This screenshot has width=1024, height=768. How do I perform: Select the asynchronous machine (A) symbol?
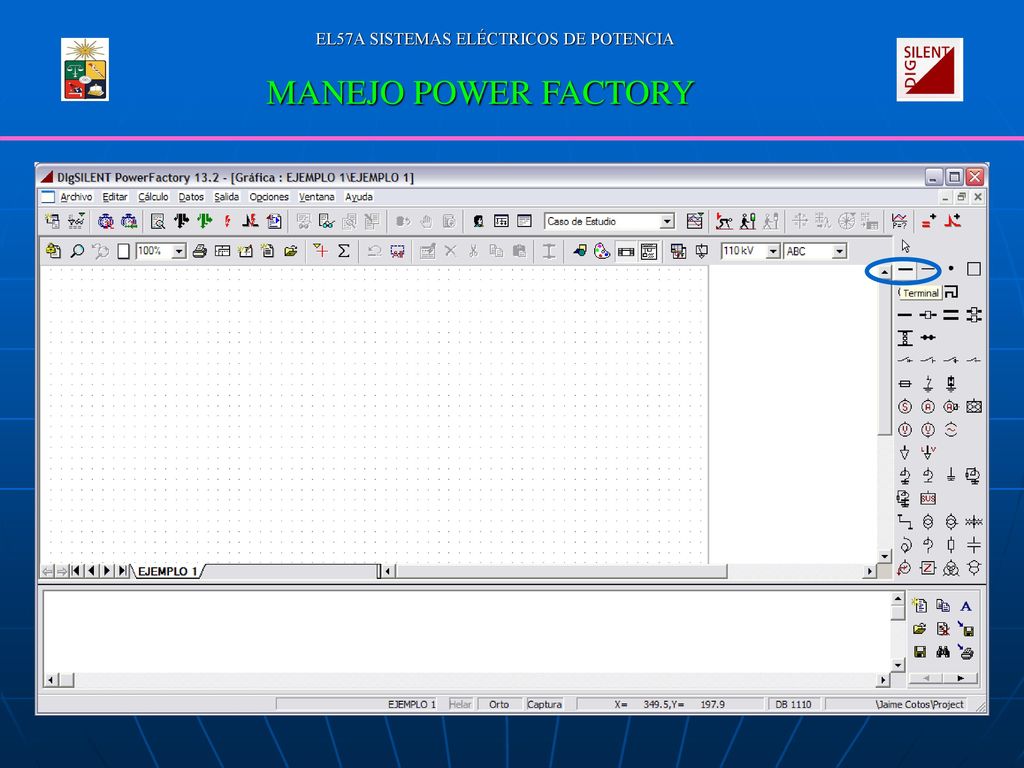coord(928,407)
